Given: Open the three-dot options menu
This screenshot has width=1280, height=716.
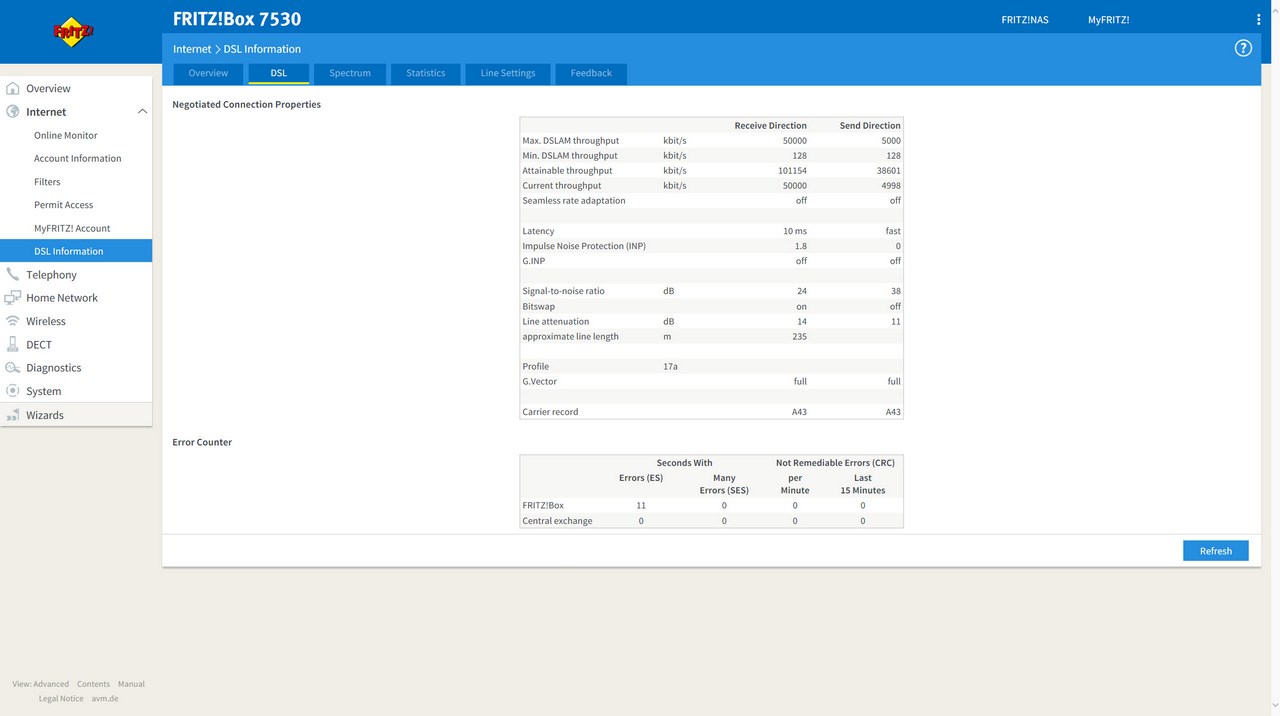Looking at the screenshot, I should [x=1258, y=20].
